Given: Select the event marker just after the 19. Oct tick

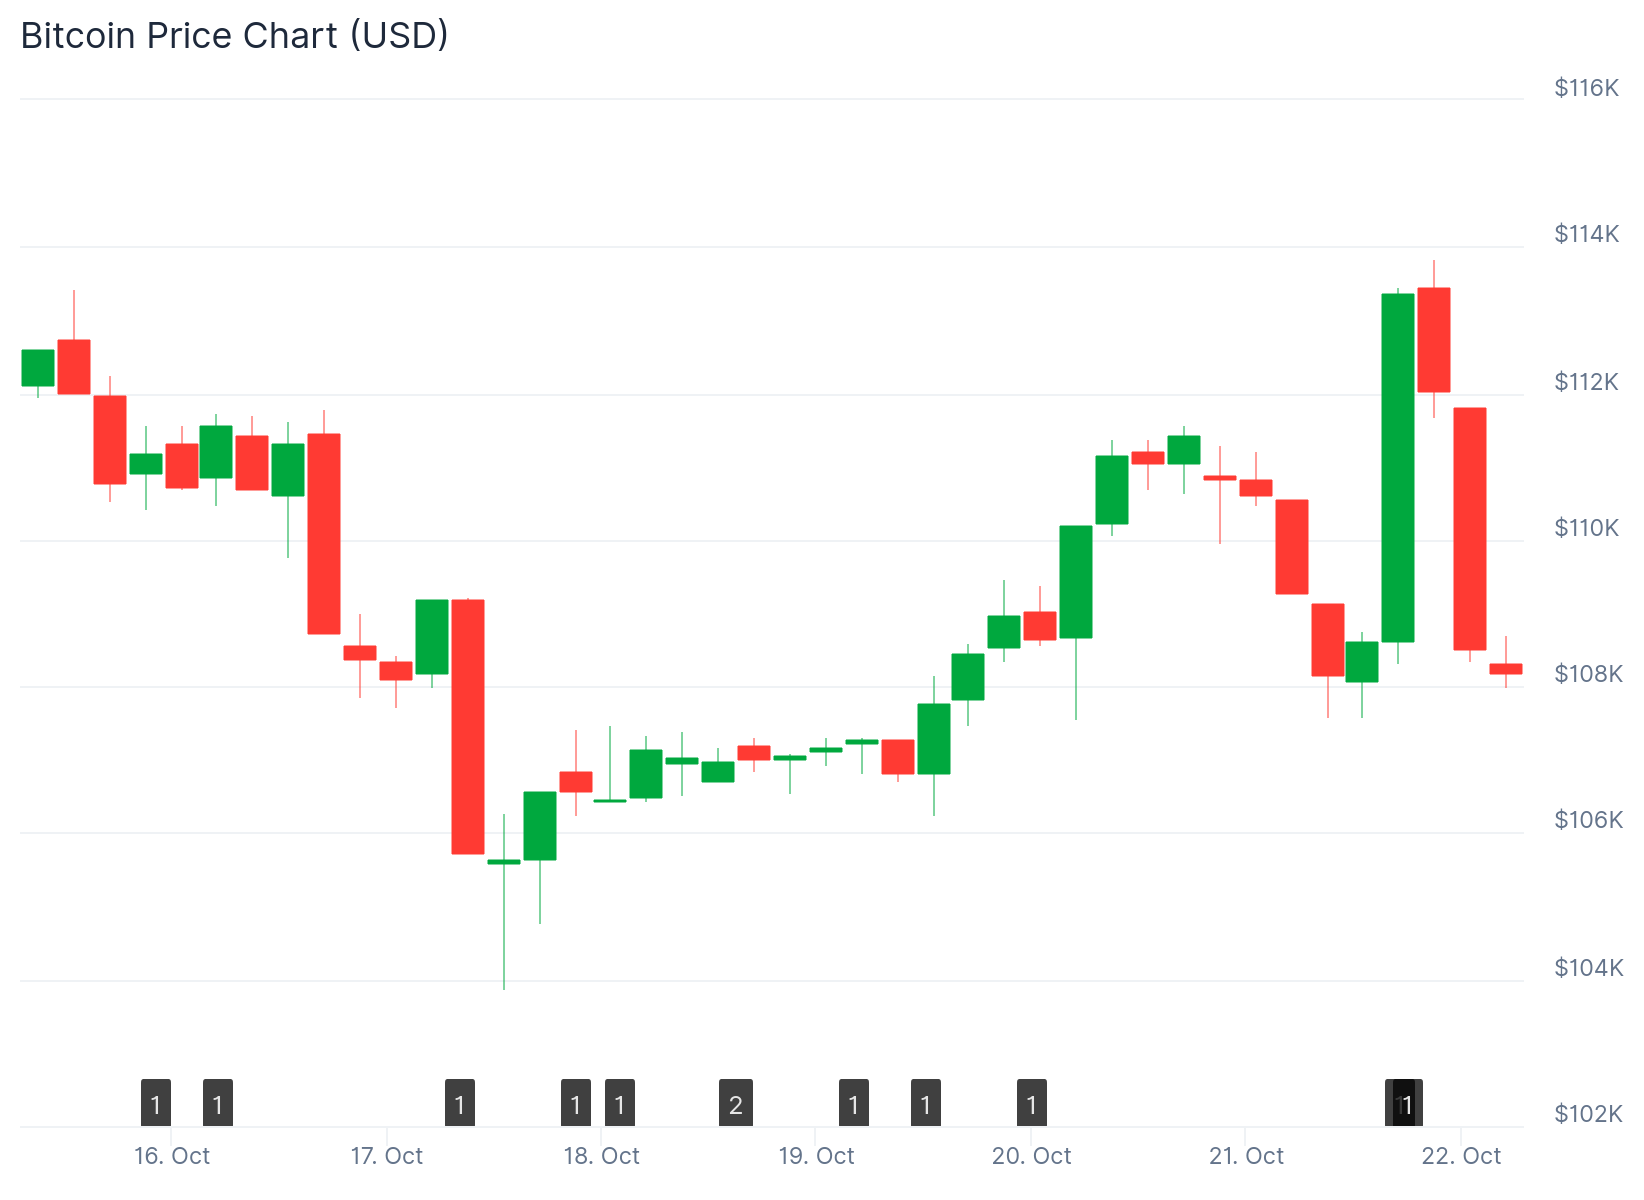Looking at the screenshot, I should coord(854,1104).
